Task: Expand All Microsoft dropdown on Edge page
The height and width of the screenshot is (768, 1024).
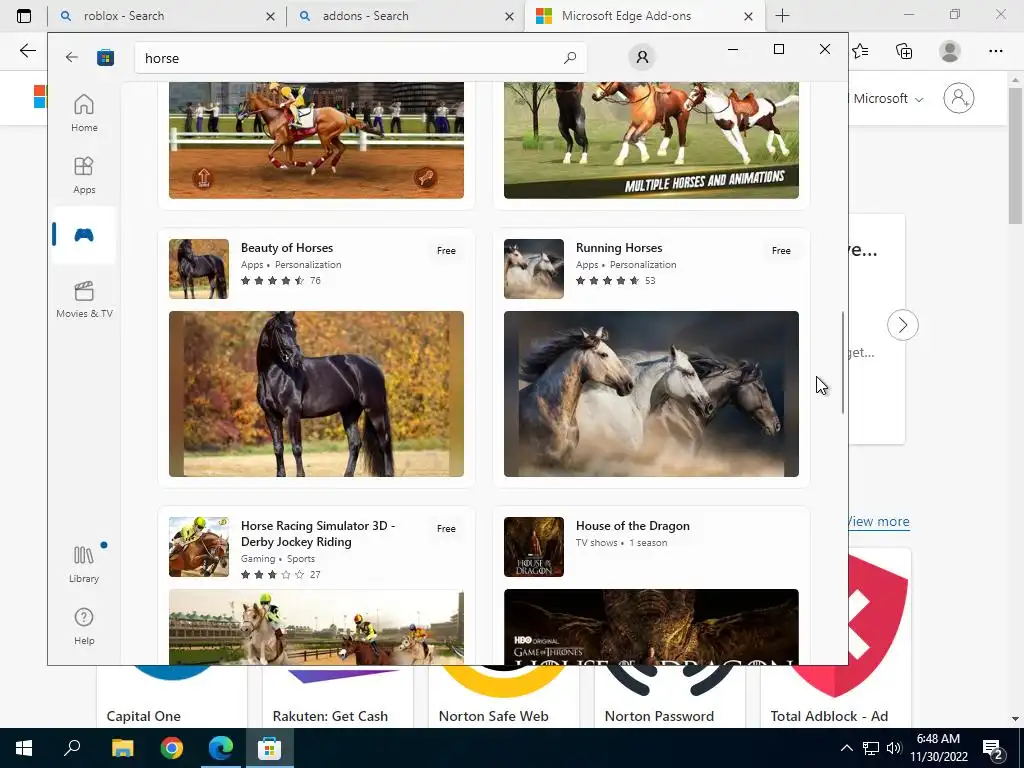Action: coord(886,99)
